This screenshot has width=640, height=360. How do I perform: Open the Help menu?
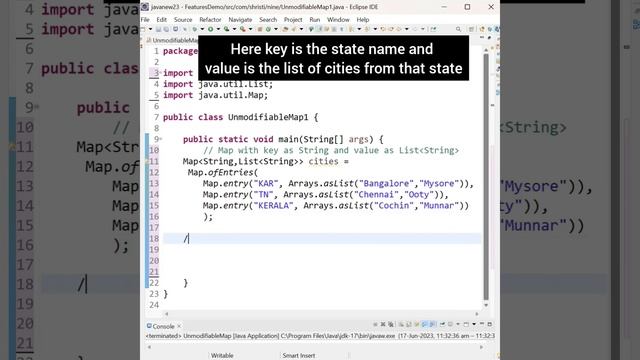pyautogui.click(x=363, y=20)
